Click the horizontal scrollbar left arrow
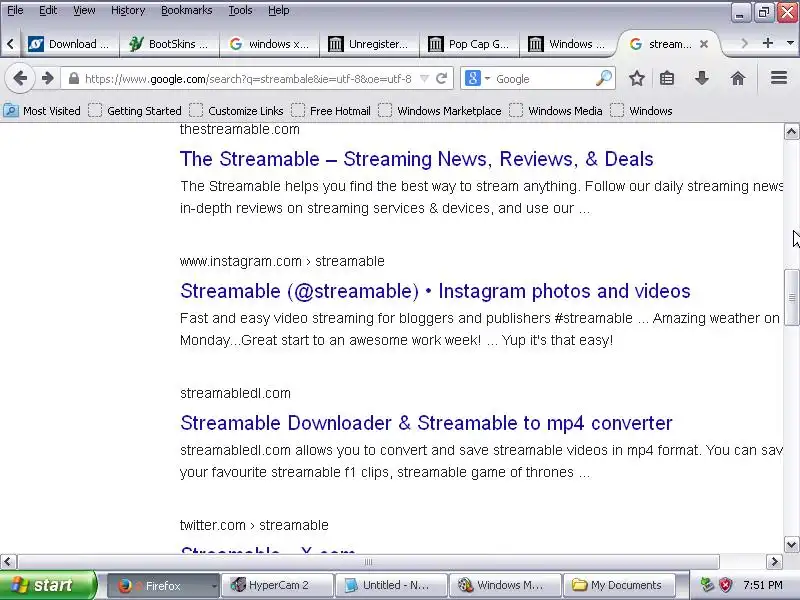This screenshot has height=600, width=800. tap(8, 562)
